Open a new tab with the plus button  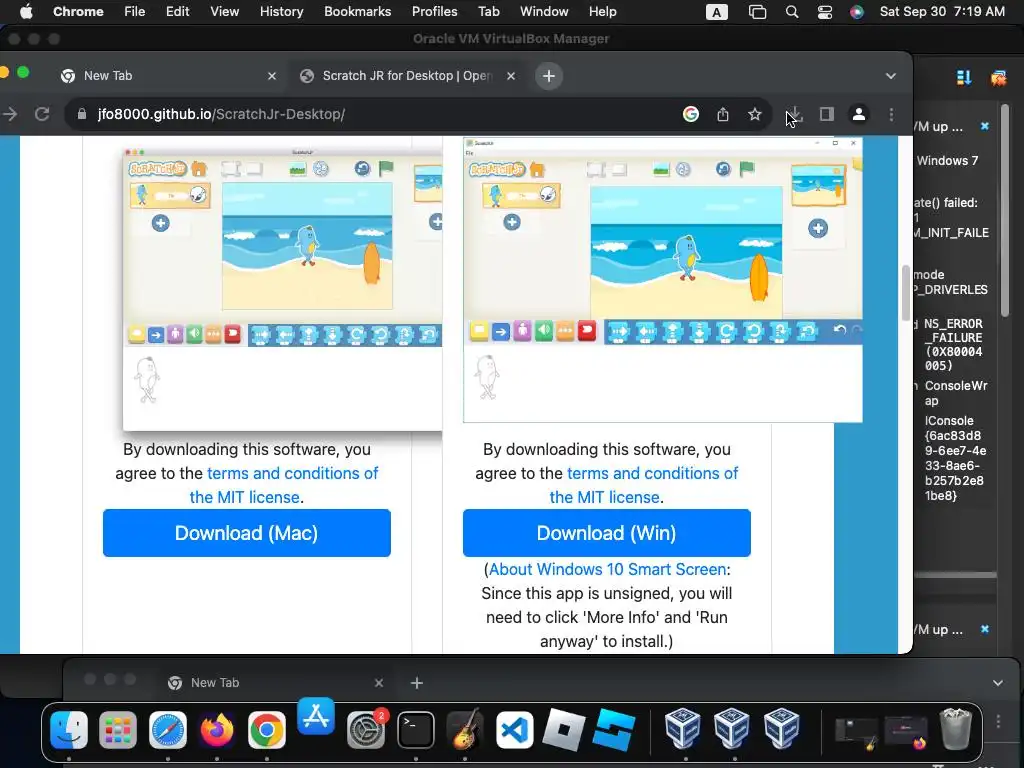549,76
